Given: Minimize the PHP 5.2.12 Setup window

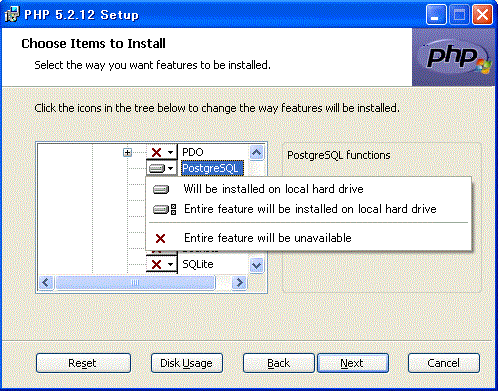Looking at the screenshot, I should coord(436,15).
